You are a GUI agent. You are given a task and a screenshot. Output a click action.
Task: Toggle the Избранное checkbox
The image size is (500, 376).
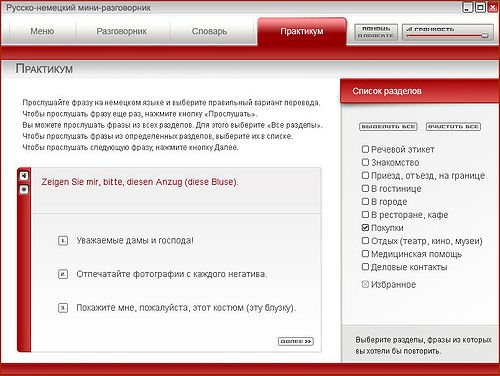pos(365,284)
